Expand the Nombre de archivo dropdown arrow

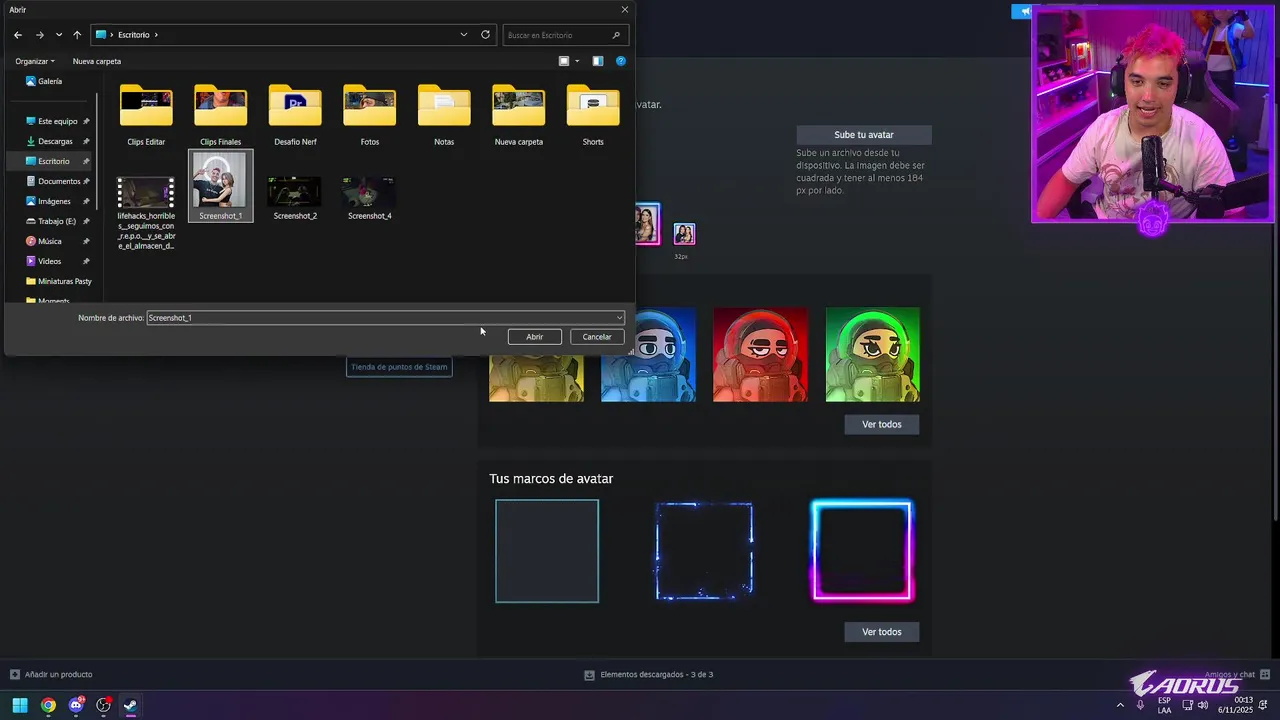point(619,318)
